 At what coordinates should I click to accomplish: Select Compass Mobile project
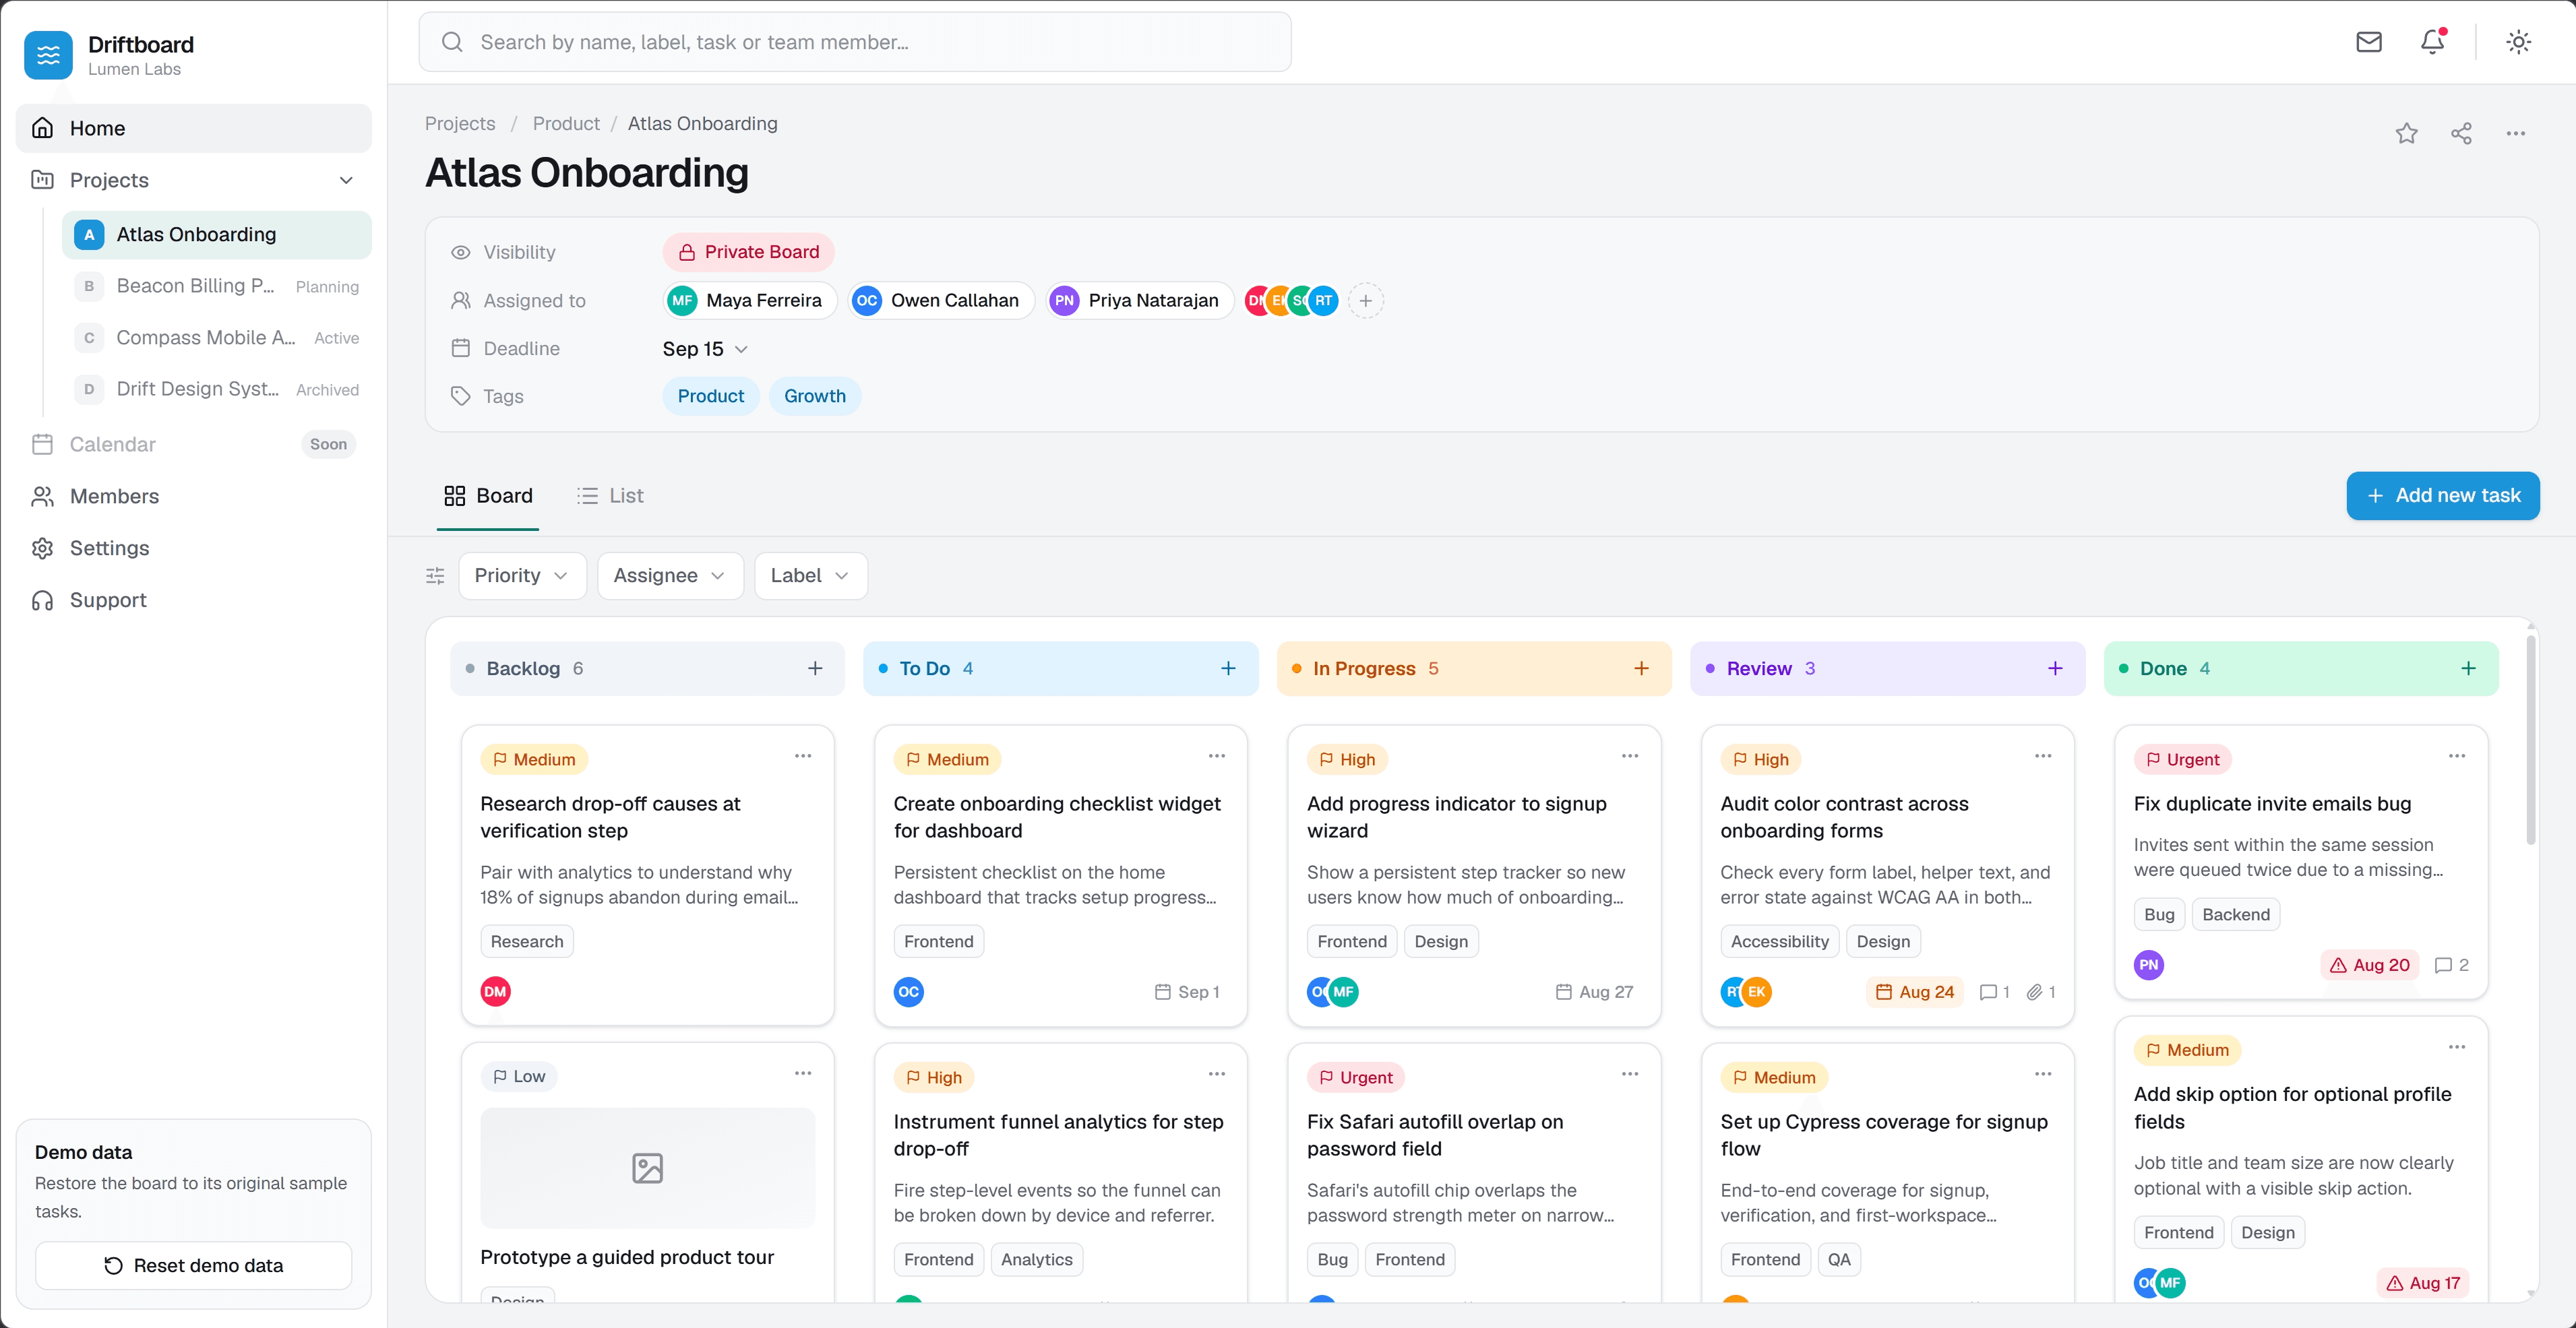[216, 338]
